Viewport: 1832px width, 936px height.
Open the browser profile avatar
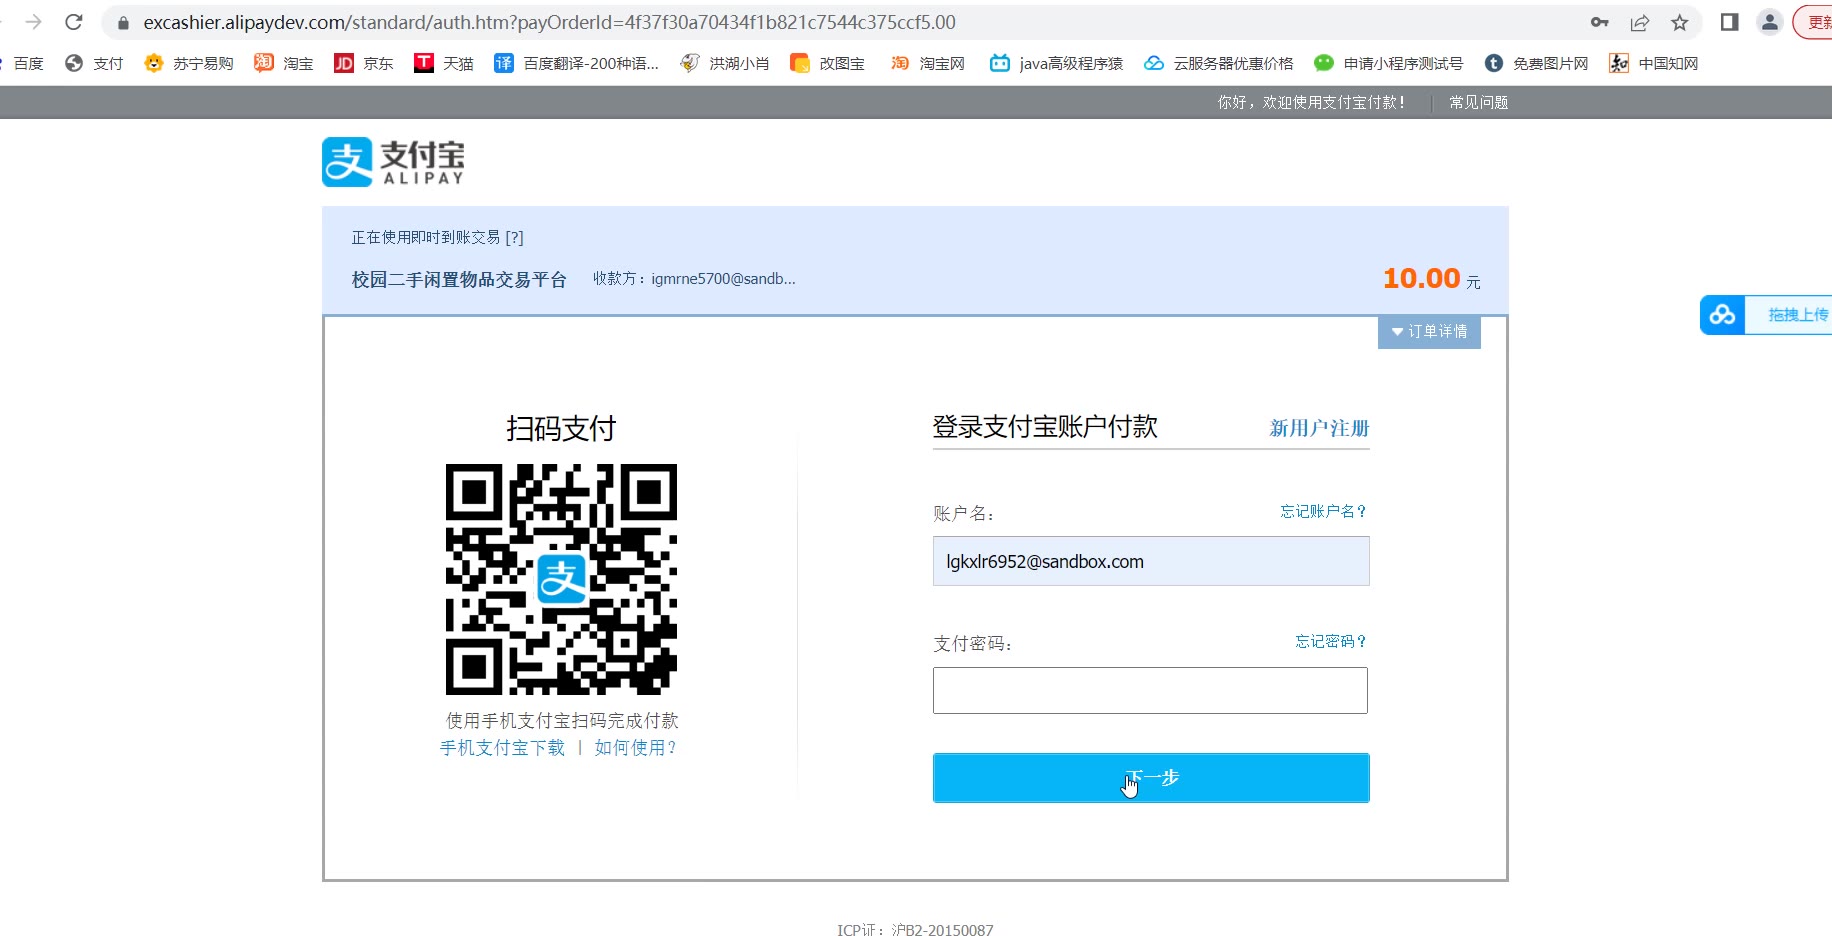click(1770, 22)
